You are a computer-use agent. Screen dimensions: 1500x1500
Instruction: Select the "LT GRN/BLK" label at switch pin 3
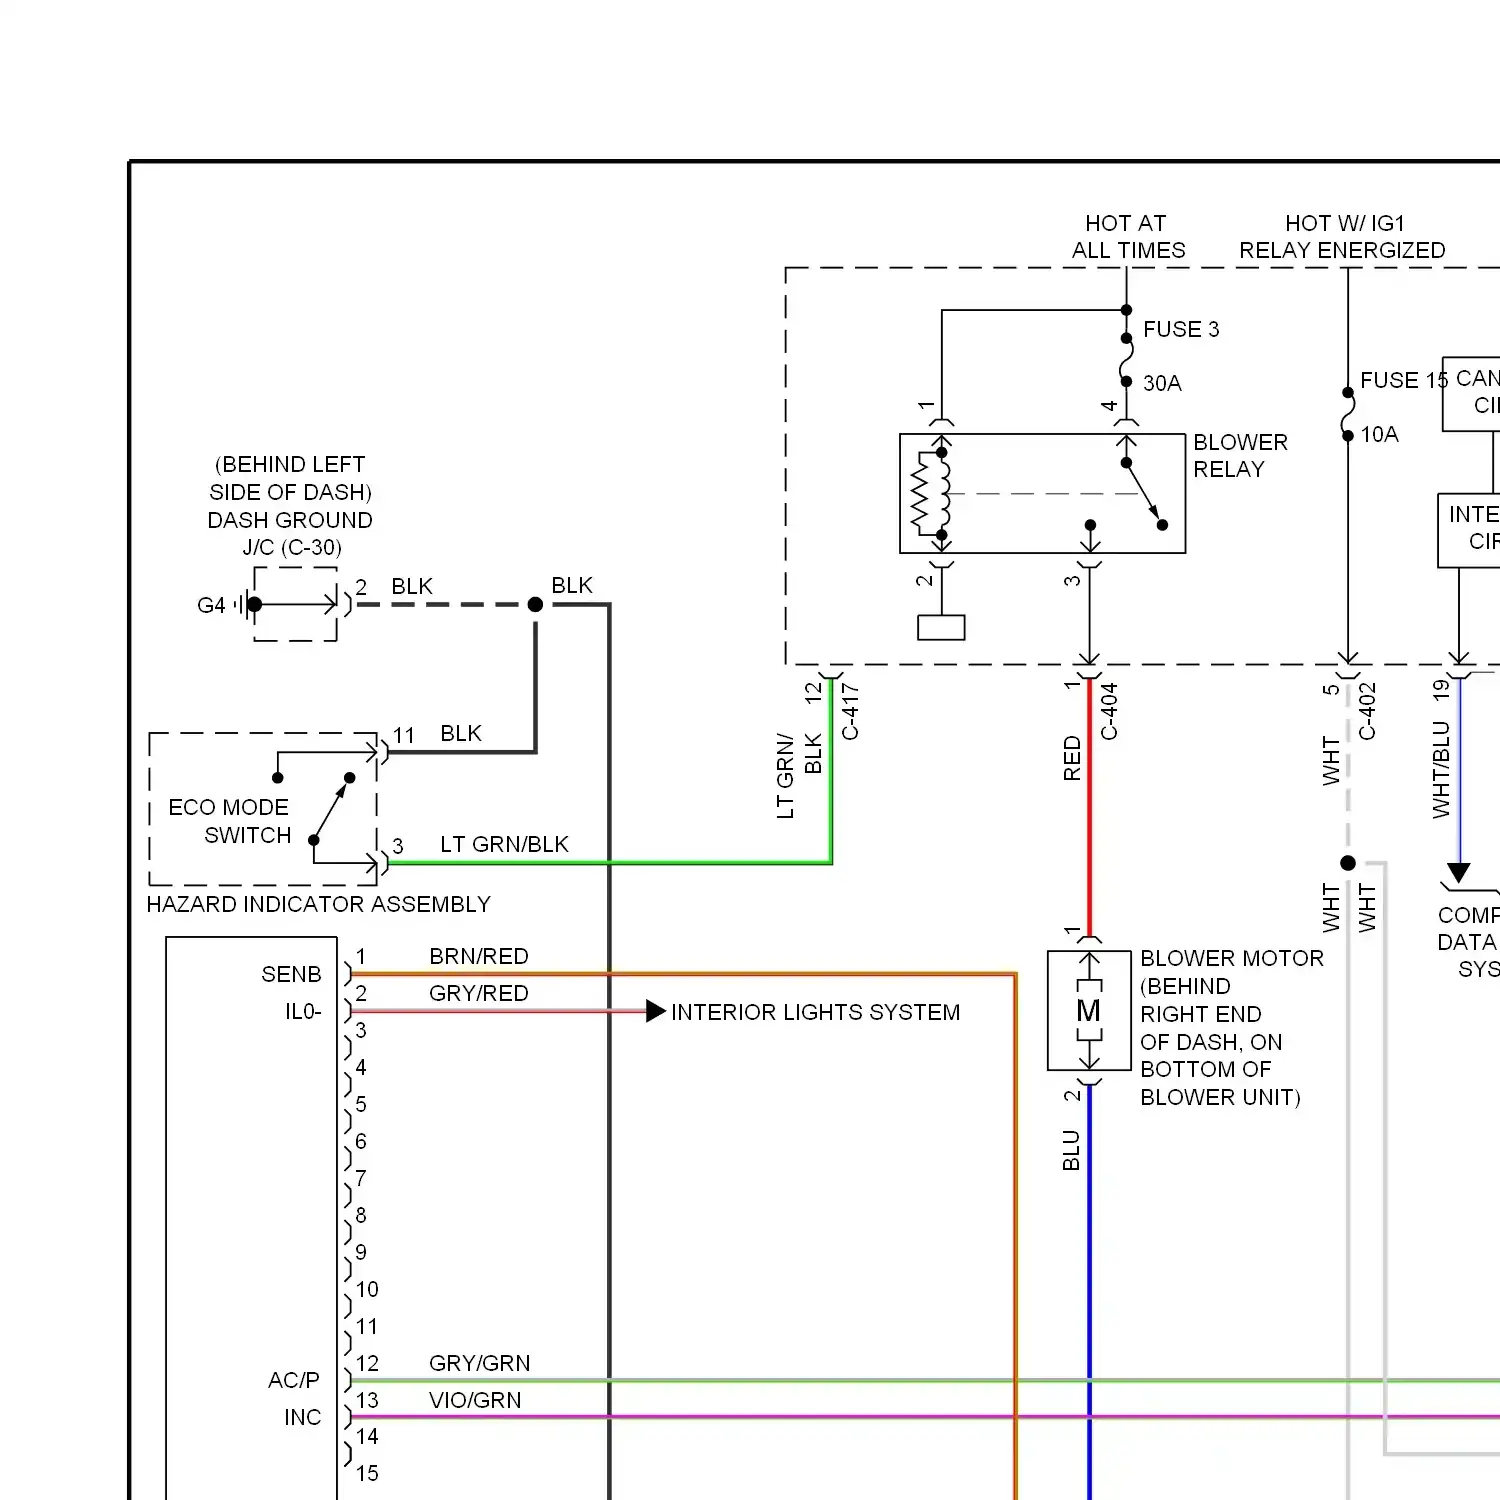tap(504, 844)
